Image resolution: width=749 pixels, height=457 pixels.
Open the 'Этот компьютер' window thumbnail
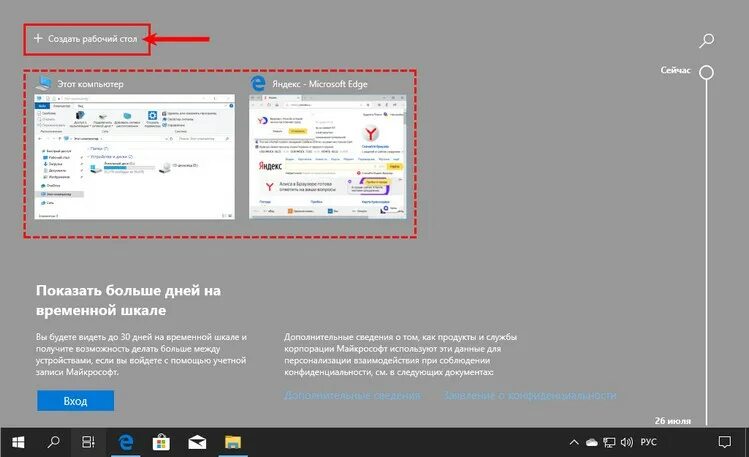pyautogui.click(x=134, y=157)
